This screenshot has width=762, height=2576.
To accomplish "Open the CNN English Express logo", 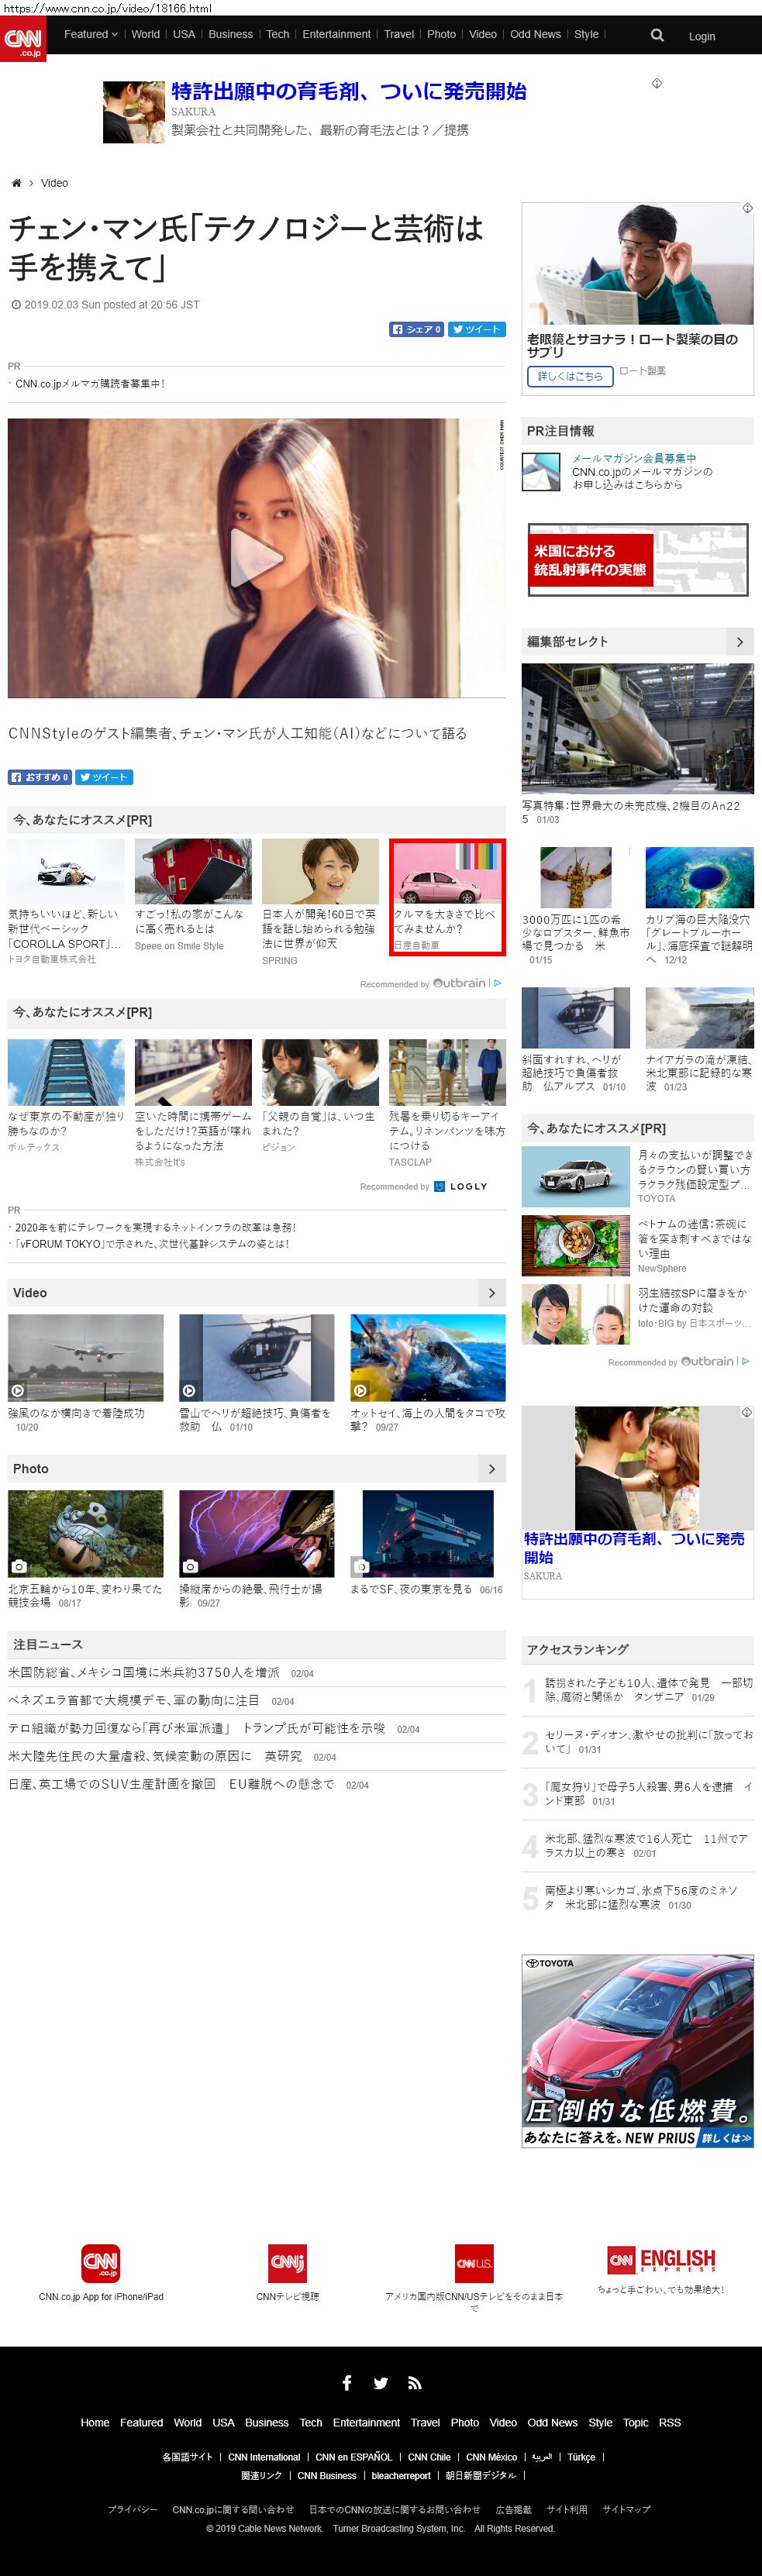I will coord(661,2260).
